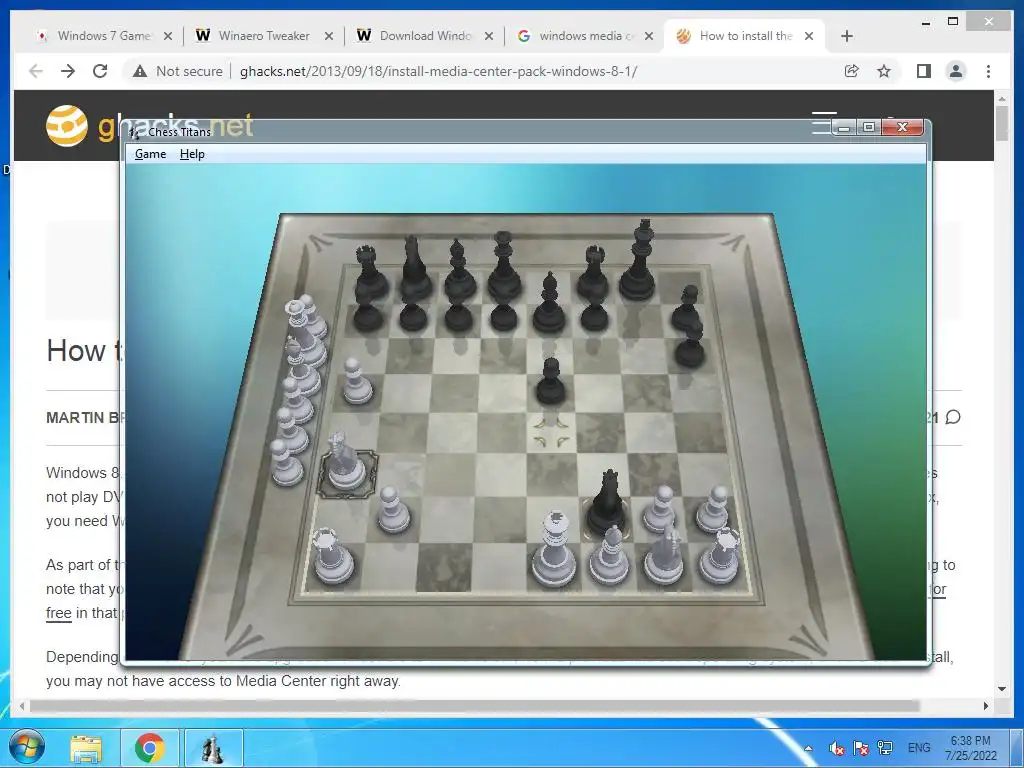Click the author name MARTIN
The width and height of the screenshot is (1024, 768).
click(x=72, y=418)
